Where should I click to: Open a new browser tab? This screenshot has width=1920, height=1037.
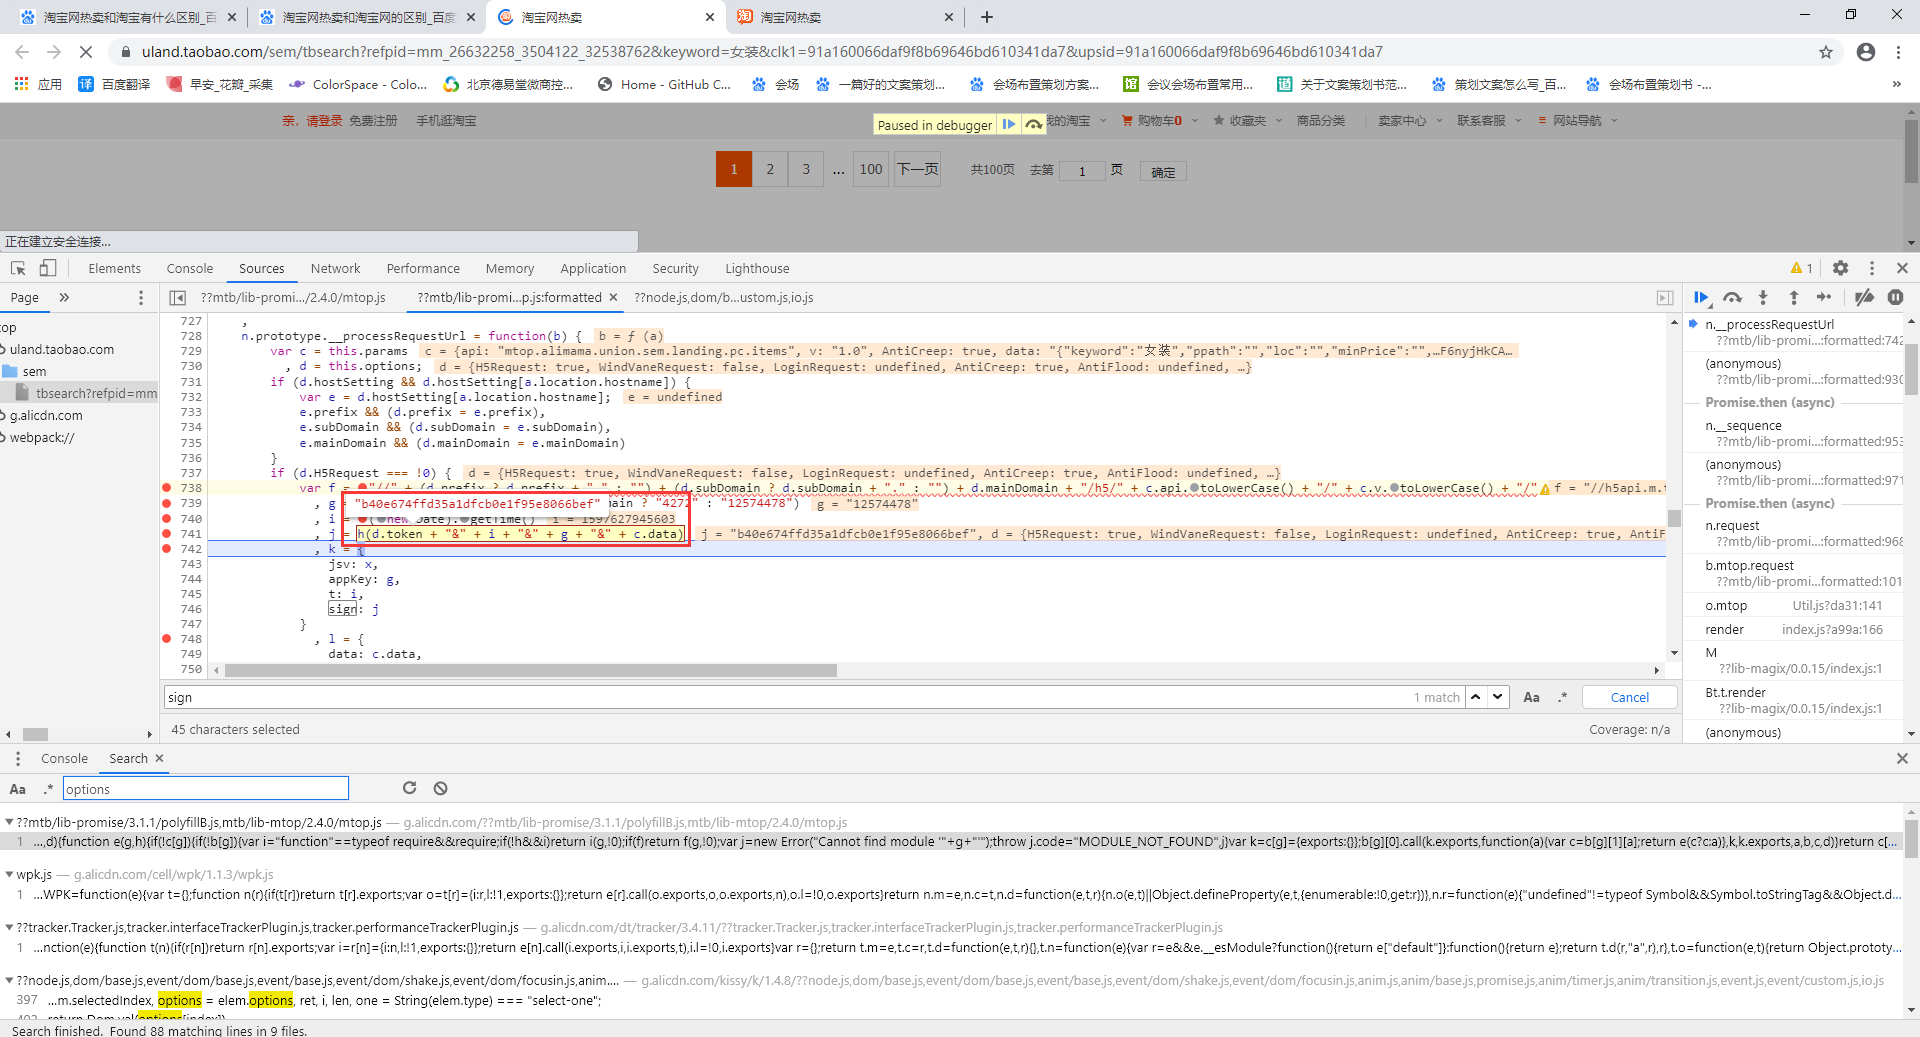(x=986, y=17)
